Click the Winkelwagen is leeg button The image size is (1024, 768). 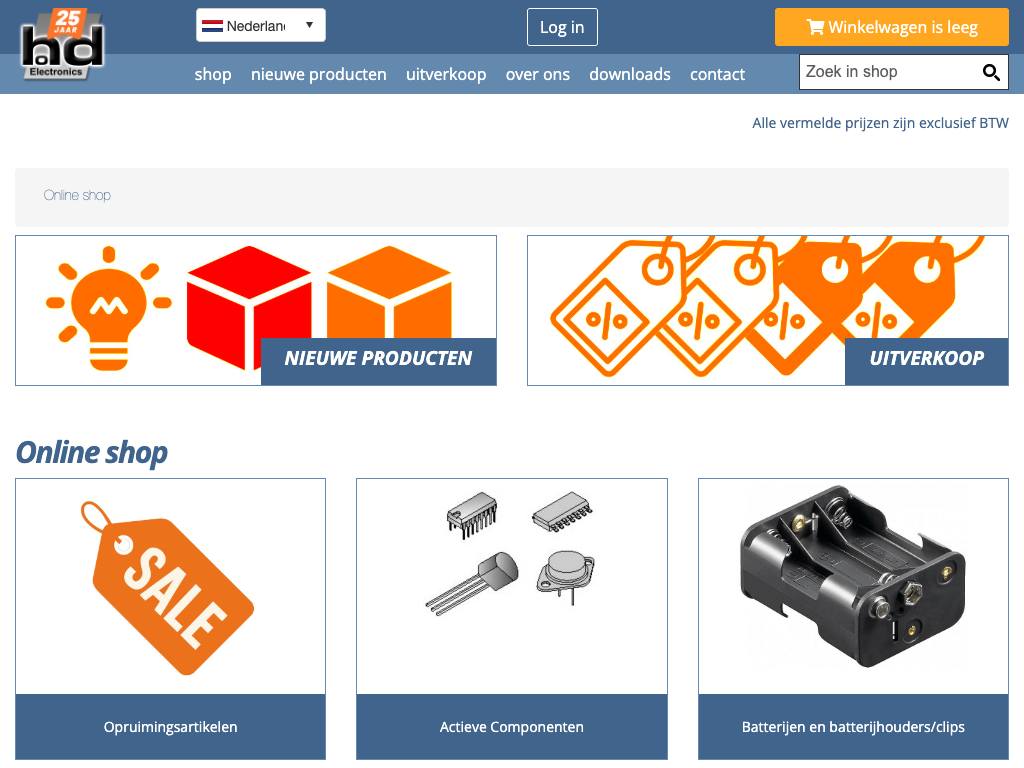pos(891,27)
